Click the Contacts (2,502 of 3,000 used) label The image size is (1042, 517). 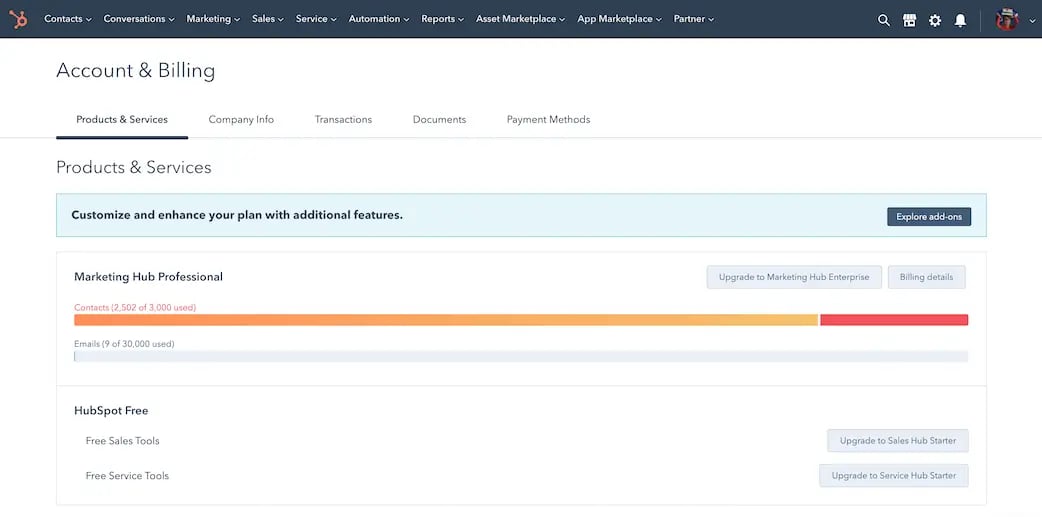tap(135, 308)
